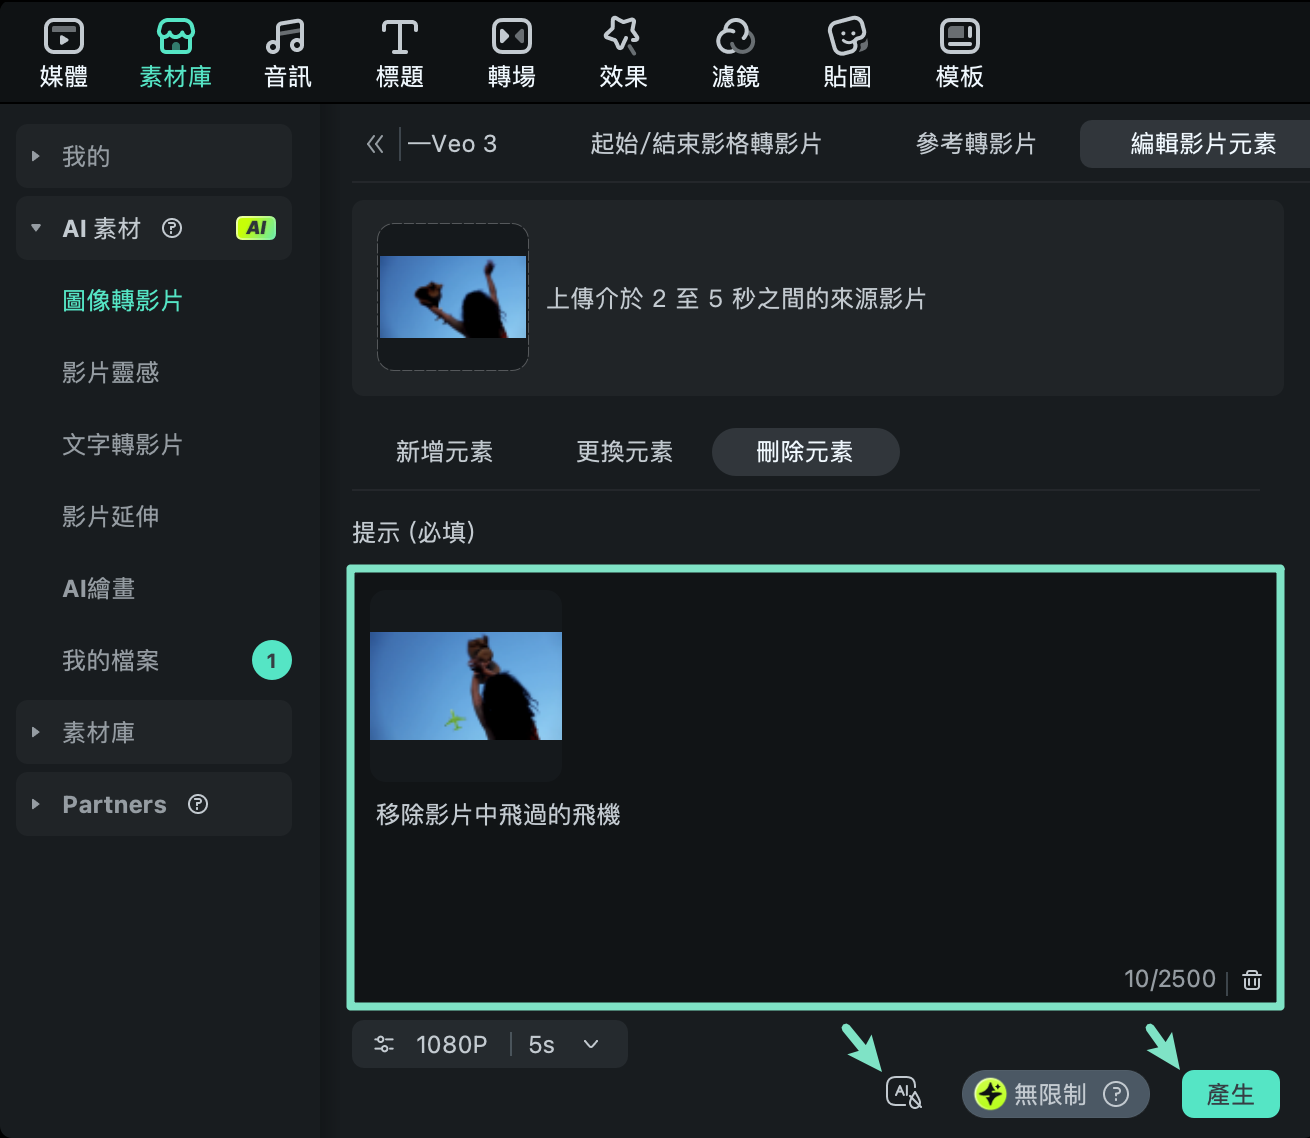The height and width of the screenshot is (1138, 1310).
Task: Open the 起始/結束影格轉影片 tab
Action: click(707, 144)
